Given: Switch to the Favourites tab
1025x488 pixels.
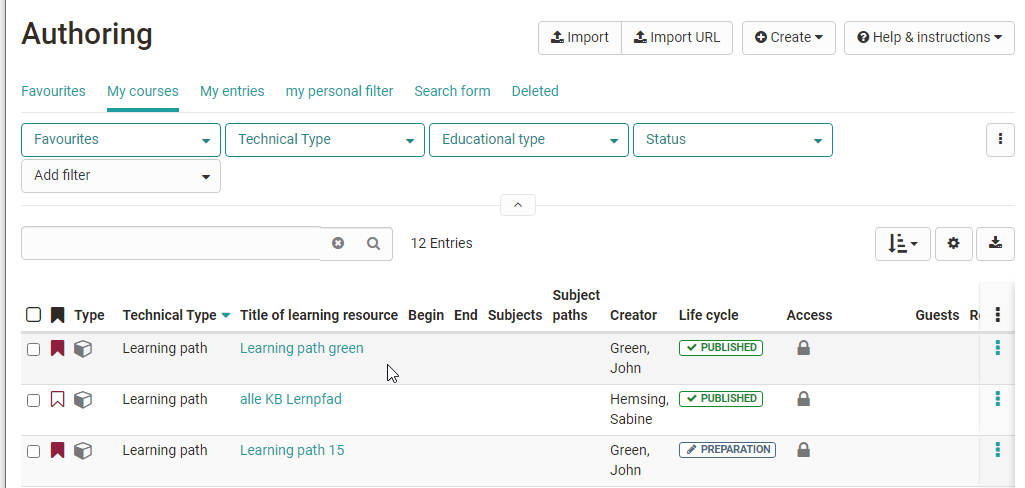Looking at the screenshot, I should tap(53, 91).
